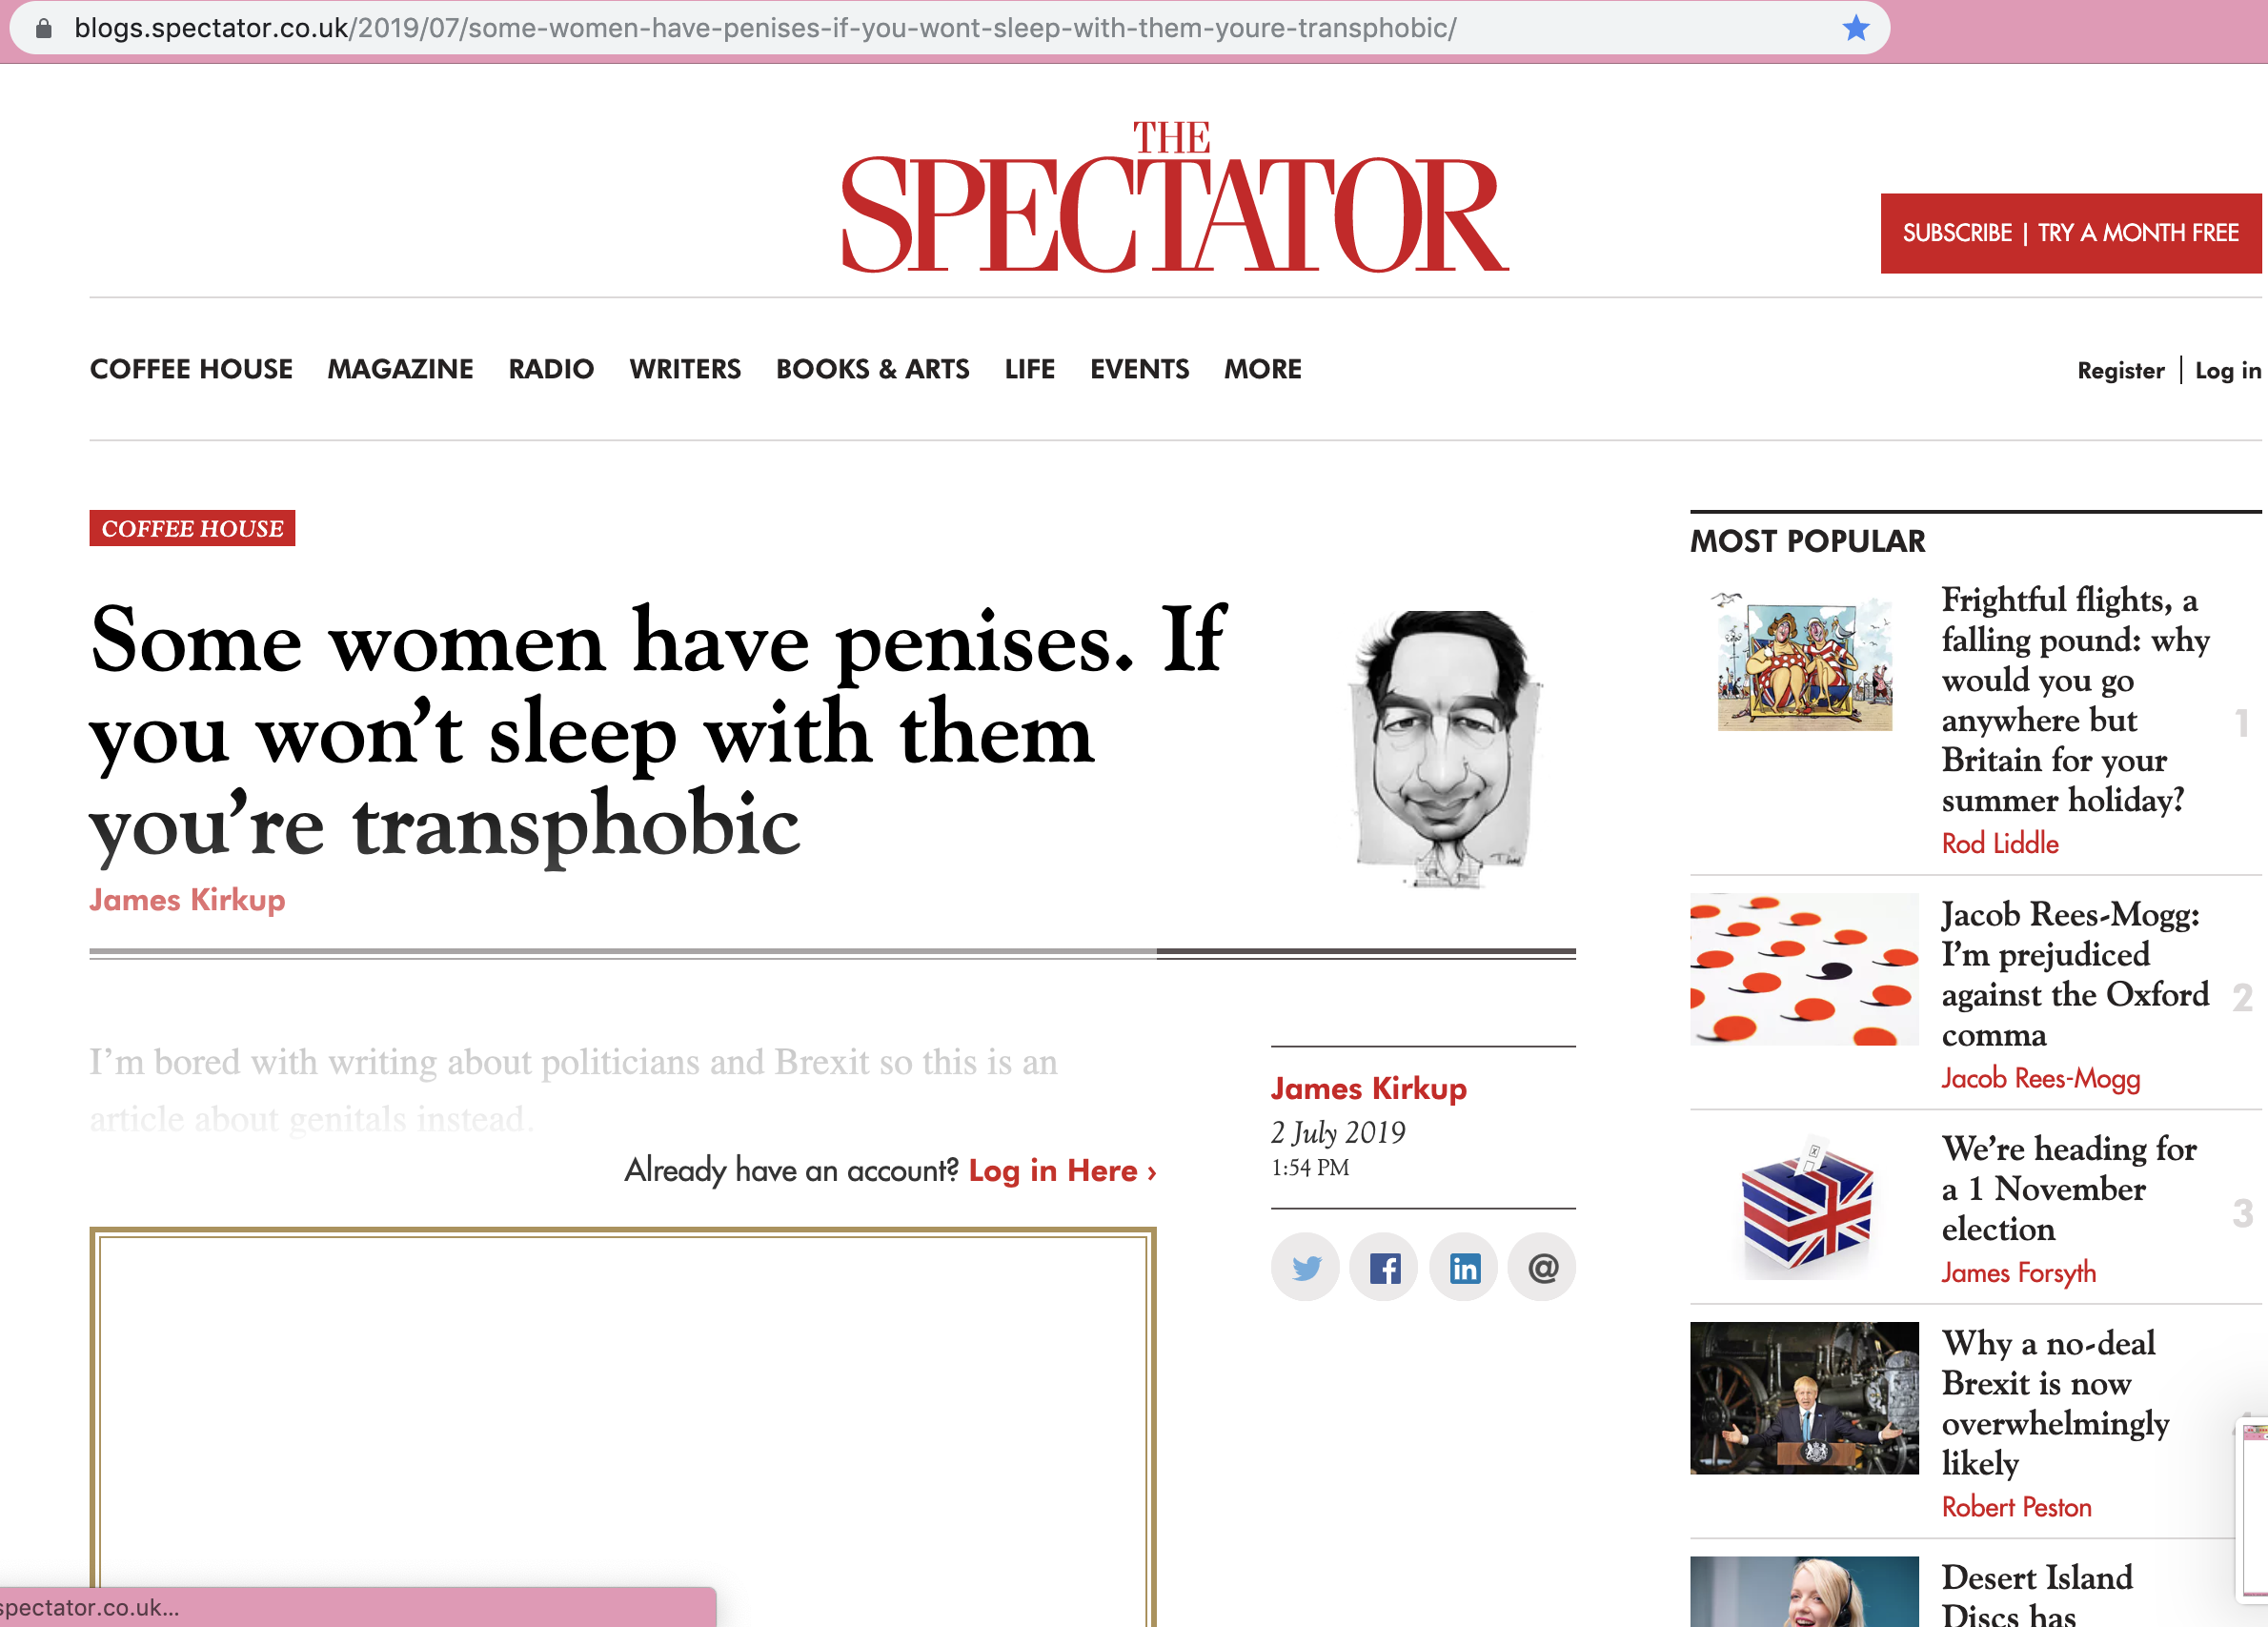Click the "2 July 2019" date text
This screenshot has height=1627, width=2268.
(x=1337, y=1132)
